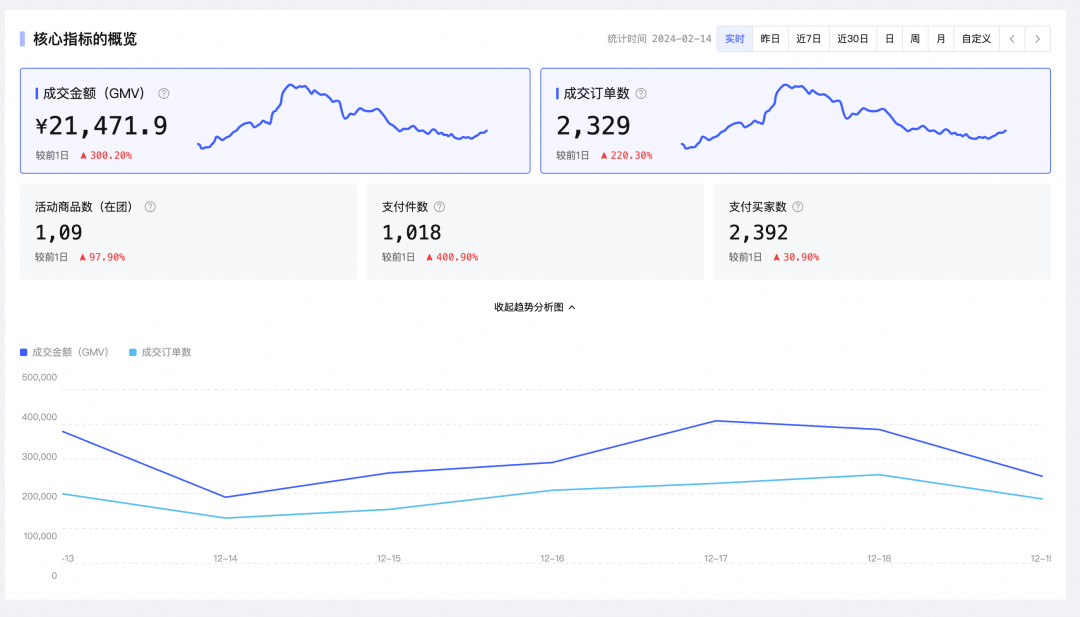Go to next period arrow
The height and width of the screenshot is (617, 1080).
pyautogui.click(x=1037, y=39)
